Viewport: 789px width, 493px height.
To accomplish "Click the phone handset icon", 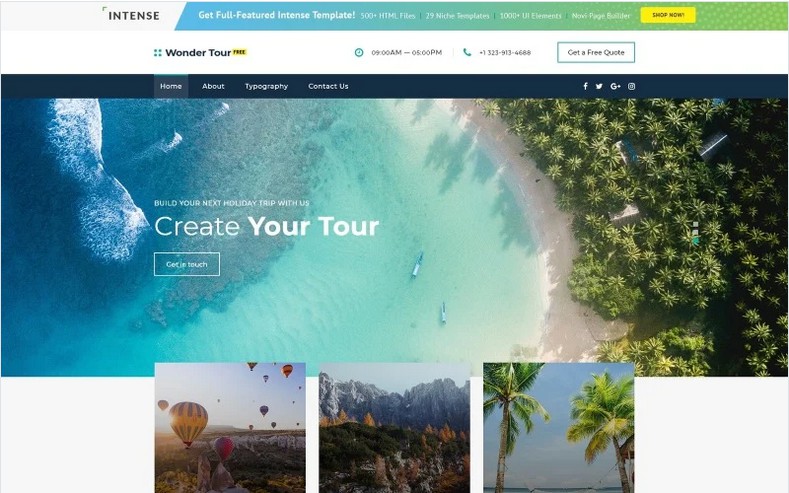I will tap(467, 52).
